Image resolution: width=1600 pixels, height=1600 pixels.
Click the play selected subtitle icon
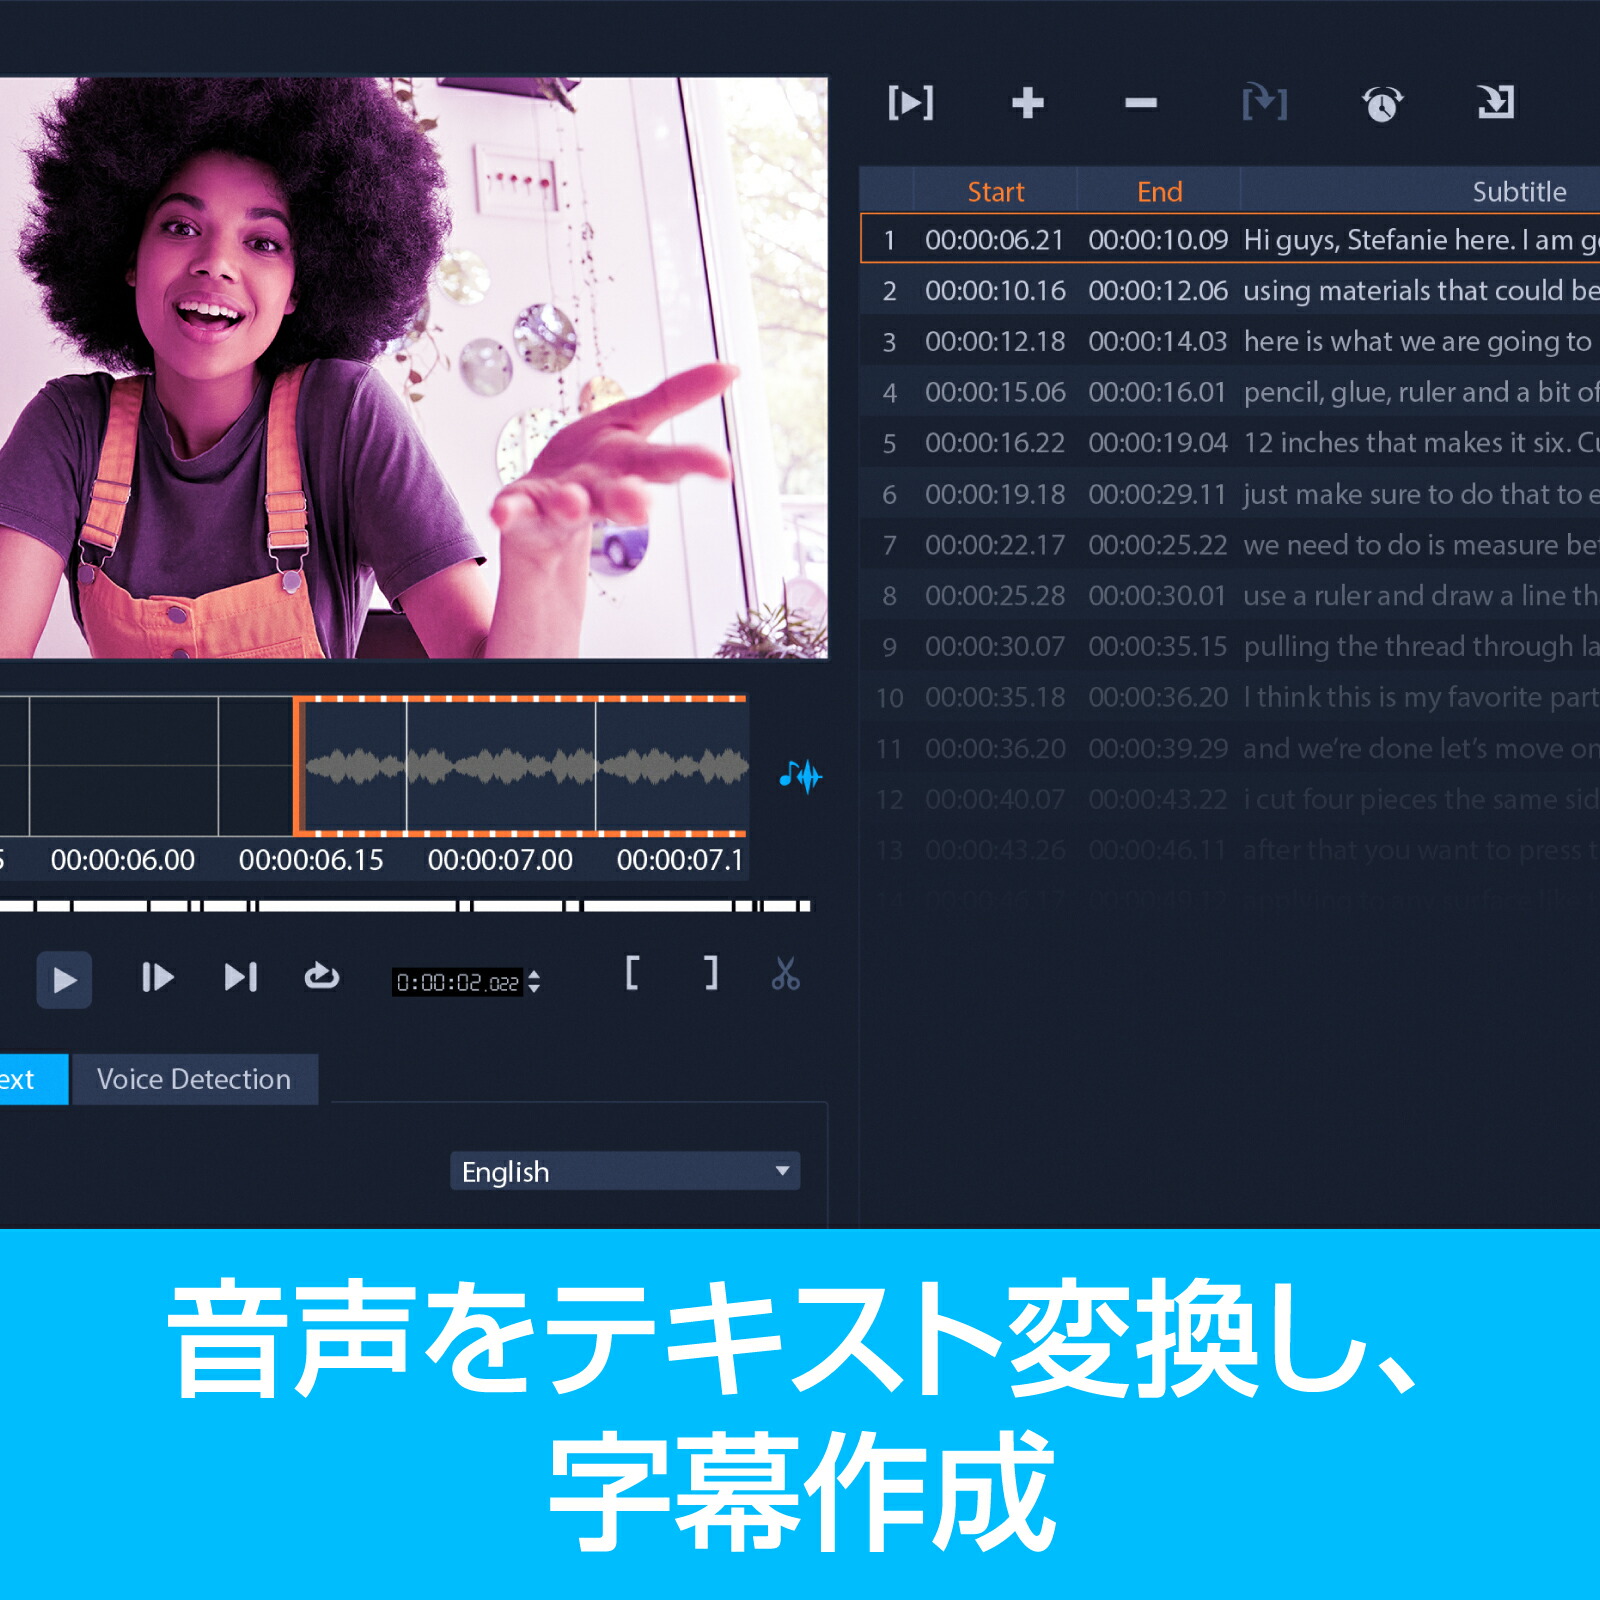click(x=911, y=103)
